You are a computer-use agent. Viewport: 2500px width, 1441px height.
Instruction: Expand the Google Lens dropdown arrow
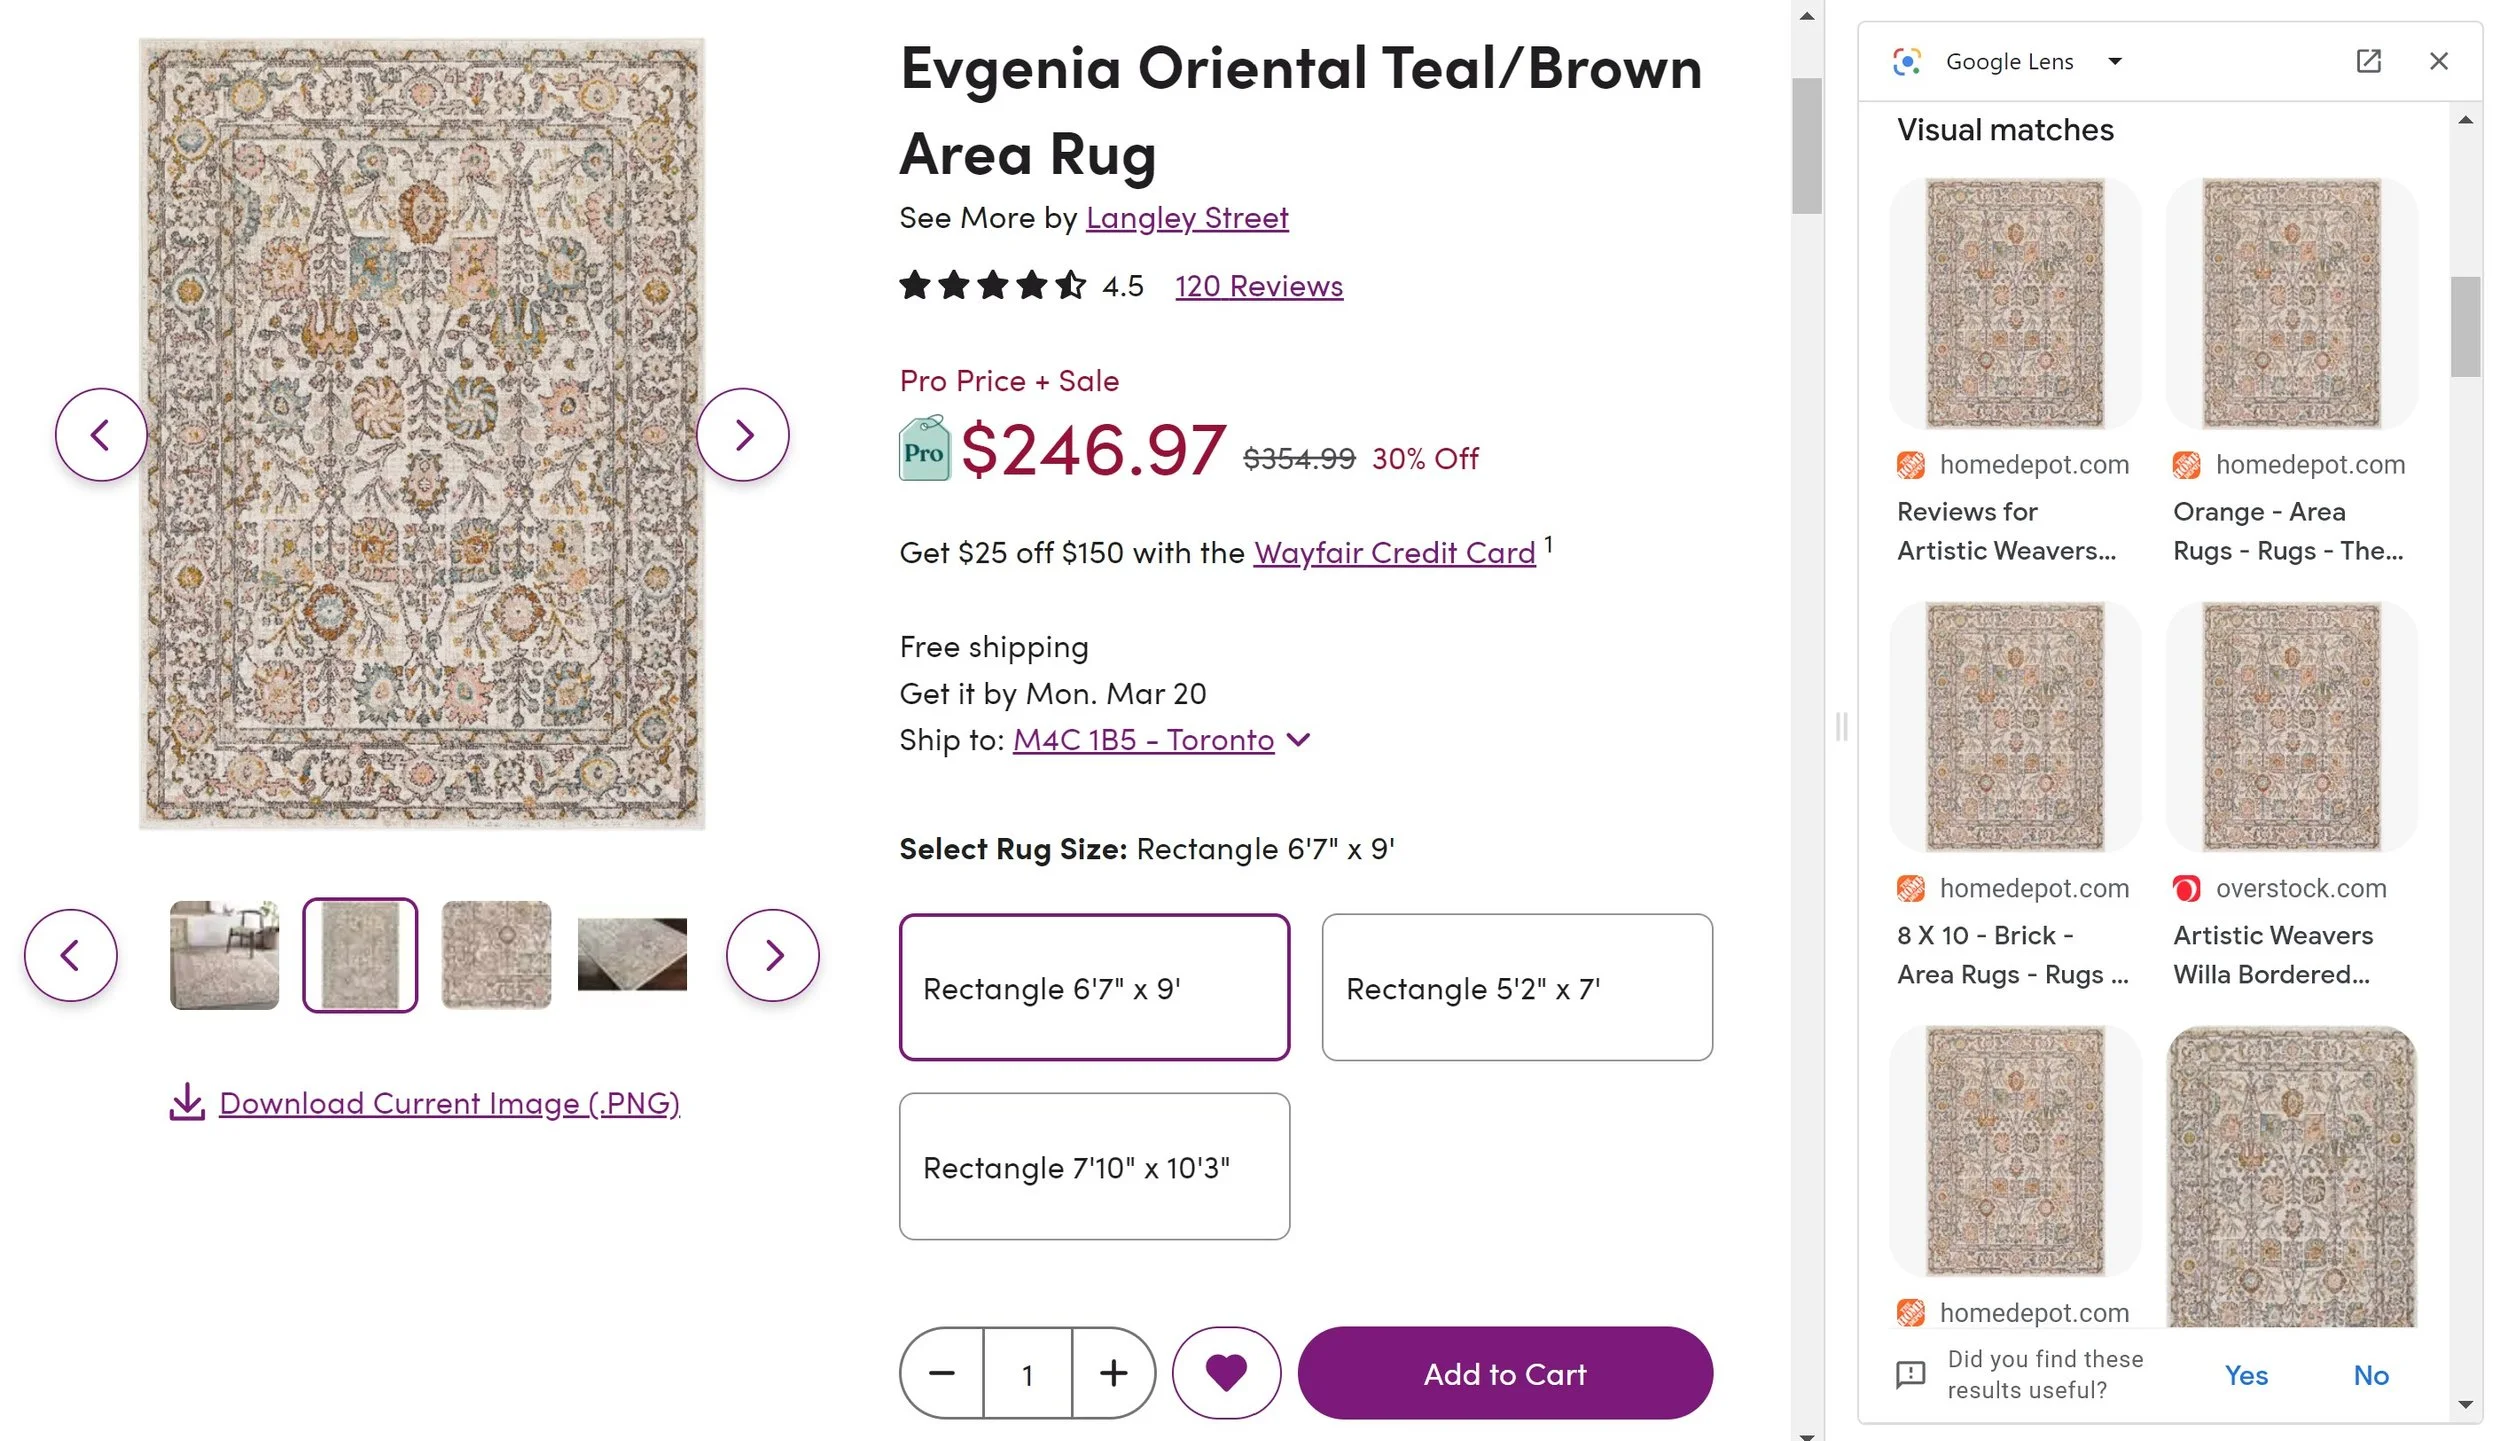pos(2114,62)
